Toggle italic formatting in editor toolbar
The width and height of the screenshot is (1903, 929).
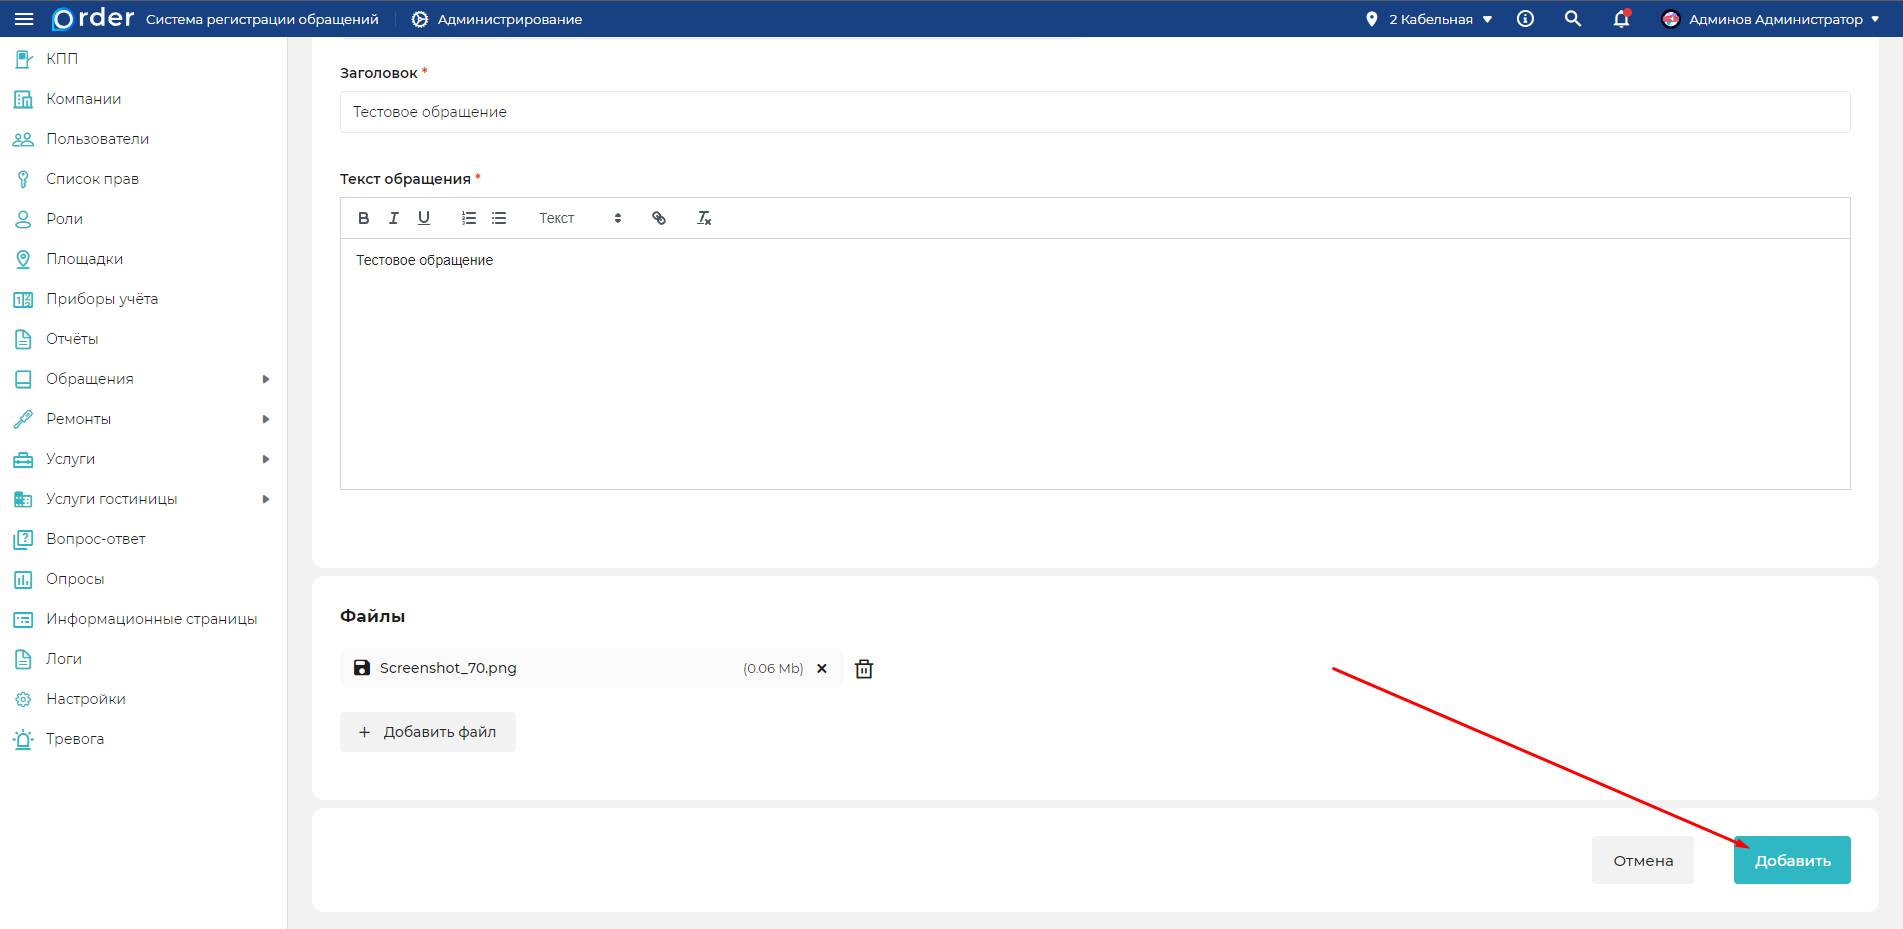394,218
